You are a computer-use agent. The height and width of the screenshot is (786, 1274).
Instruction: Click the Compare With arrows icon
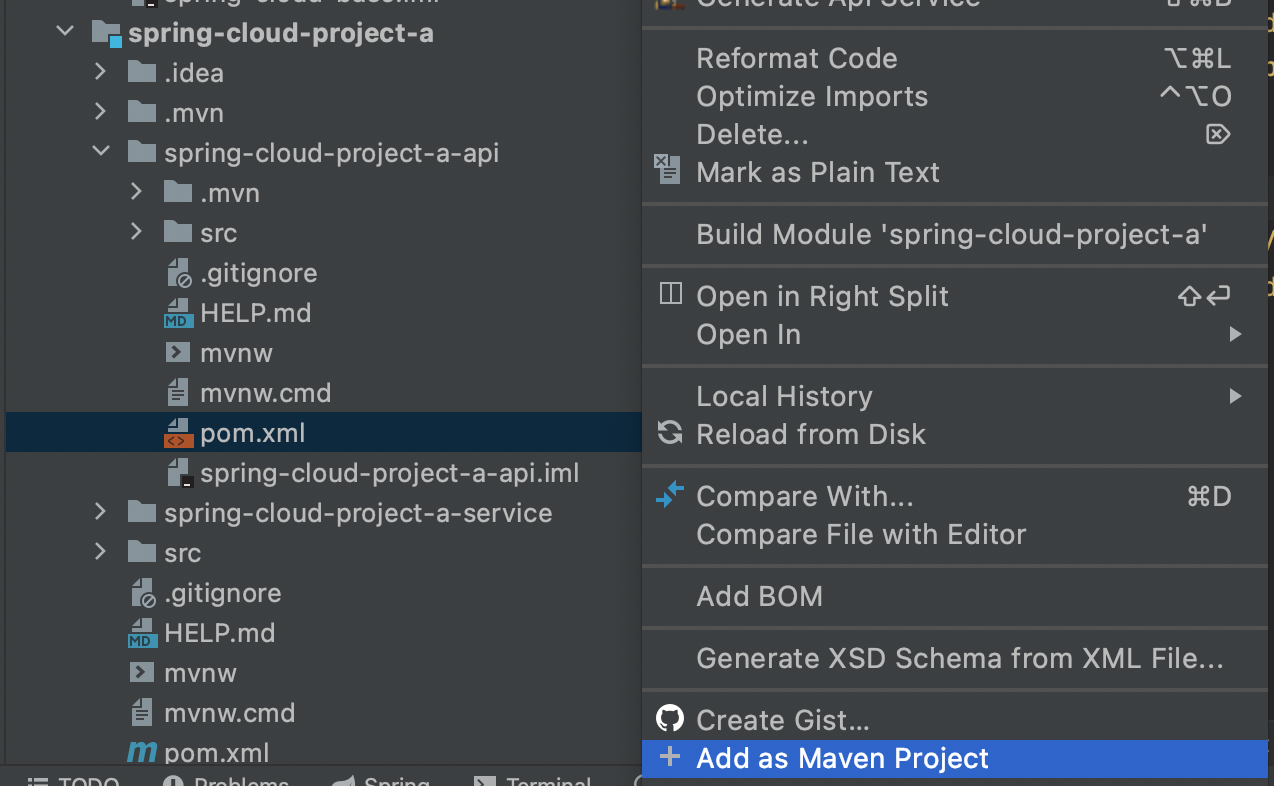(669, 495)
